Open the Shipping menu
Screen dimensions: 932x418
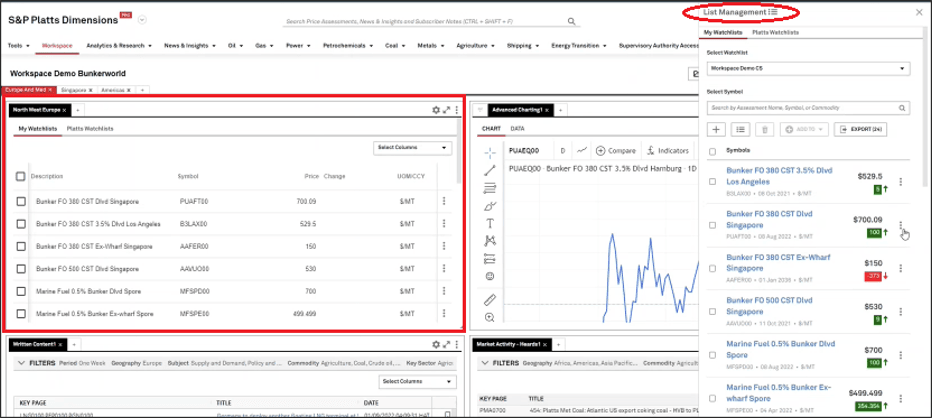coord(523,45)
